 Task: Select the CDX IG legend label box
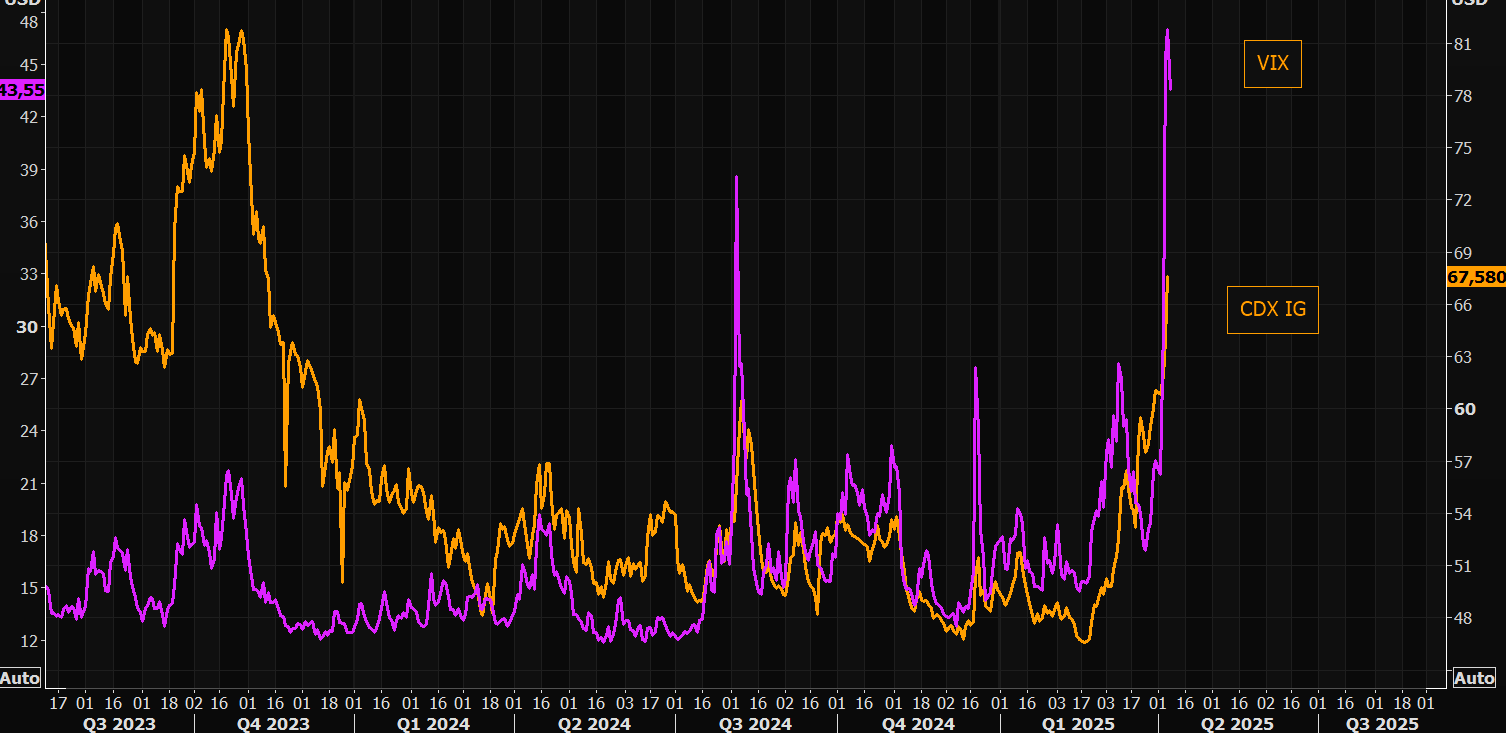(x=1272, y=310)
